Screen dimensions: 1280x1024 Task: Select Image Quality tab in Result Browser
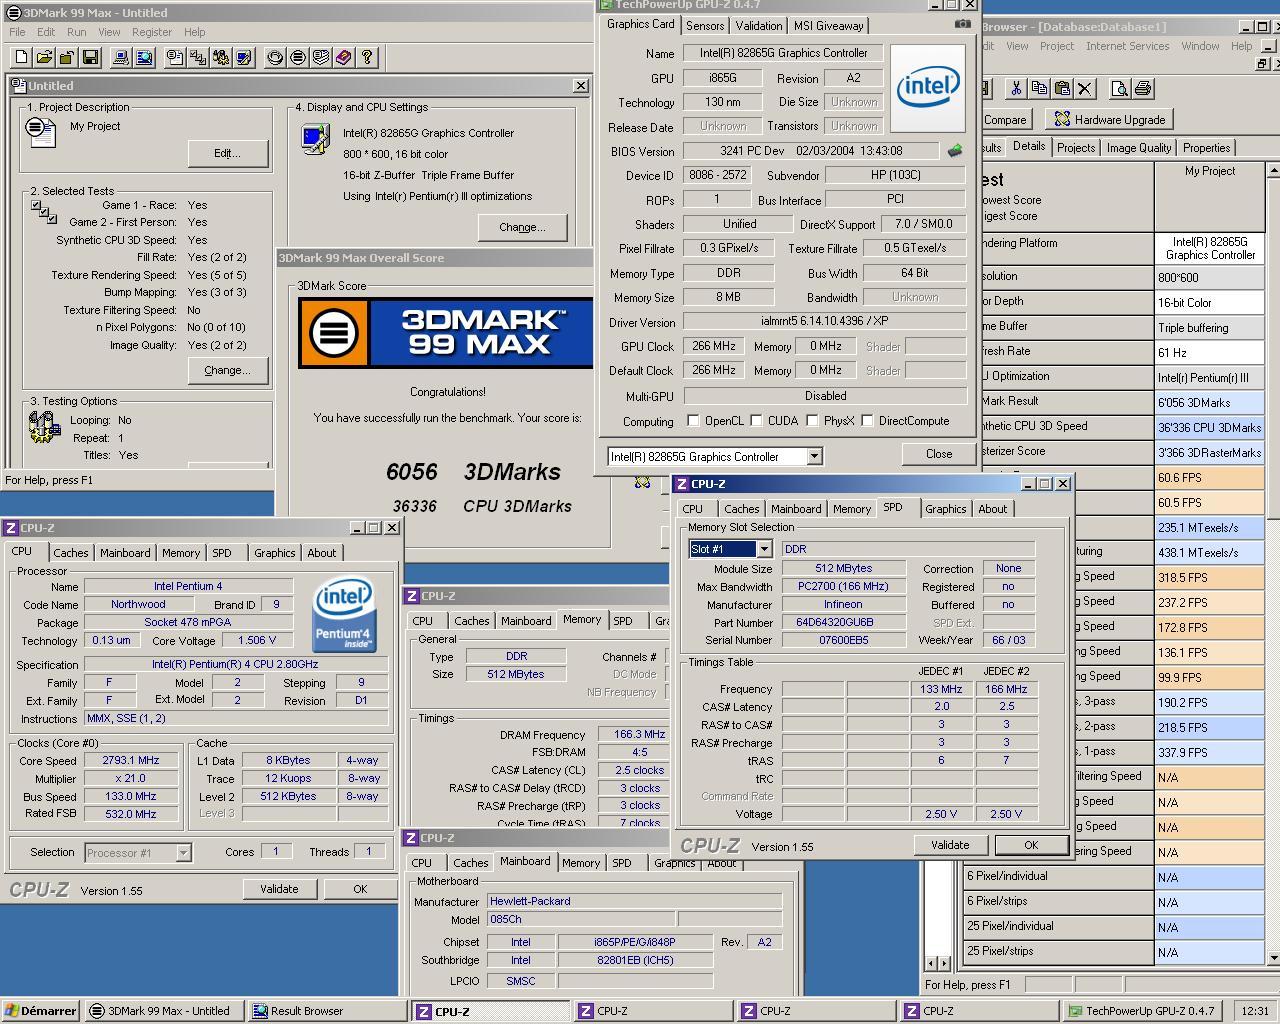1138,148
